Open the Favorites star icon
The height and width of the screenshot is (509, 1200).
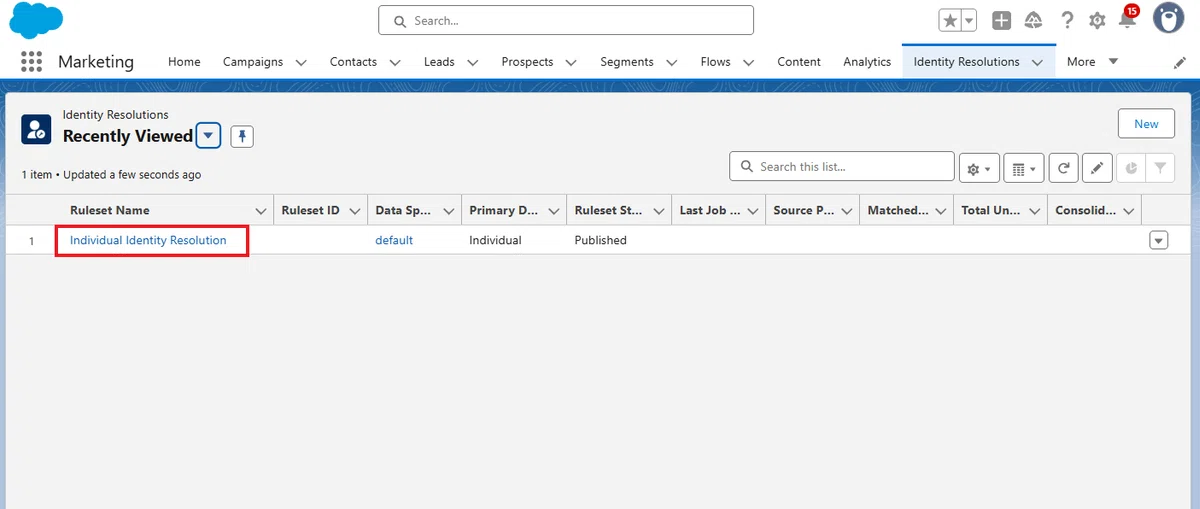[949, 20]
